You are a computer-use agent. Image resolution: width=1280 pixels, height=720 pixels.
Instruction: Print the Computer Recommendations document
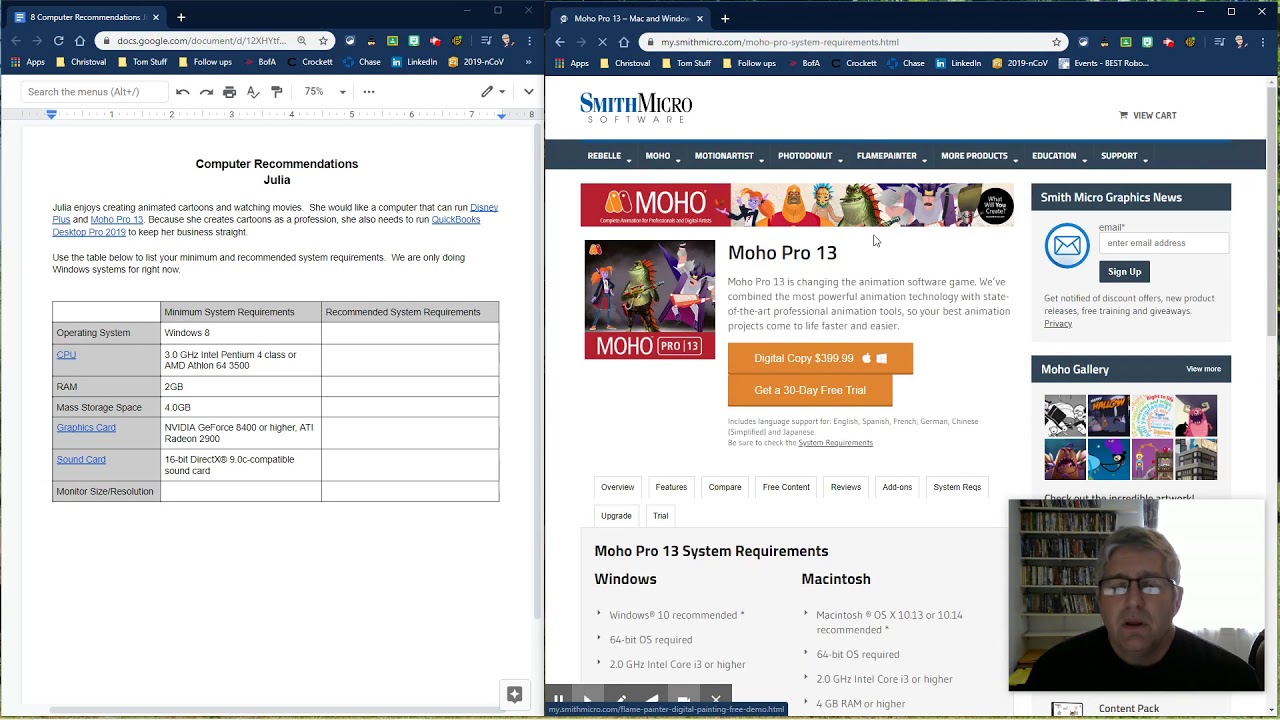tap(230, 92)
